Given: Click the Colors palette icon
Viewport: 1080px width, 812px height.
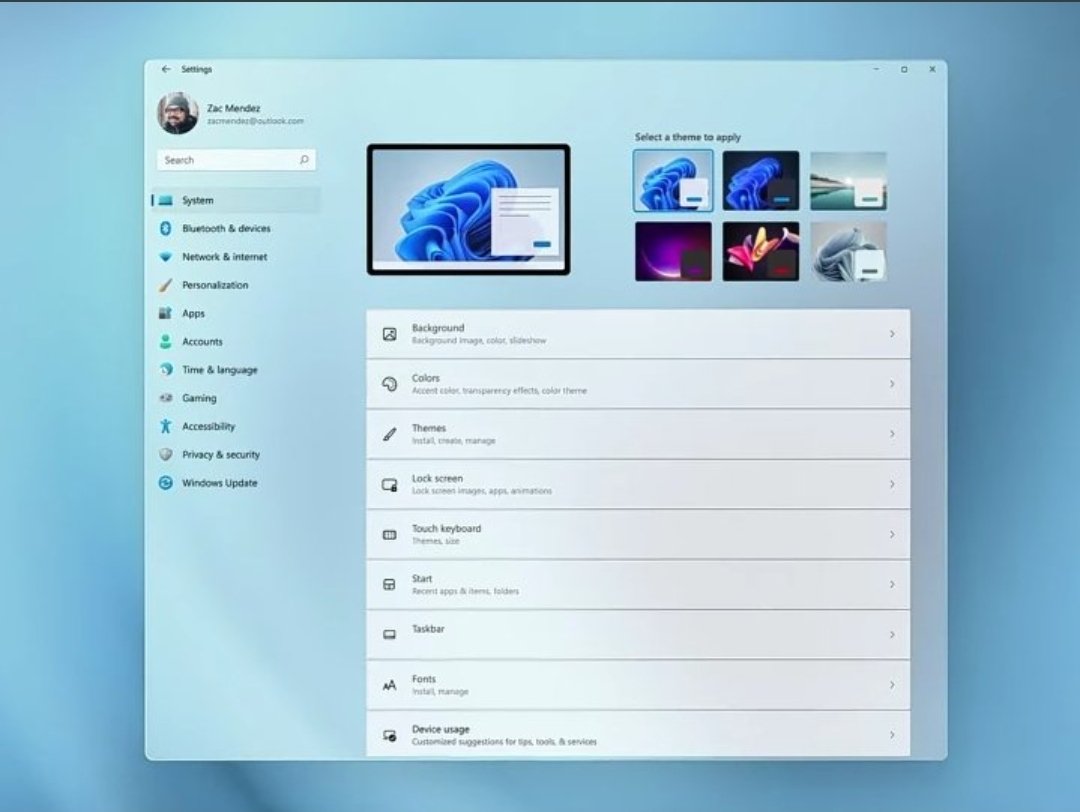Looking at the screenshot, I should click(389, 384).
